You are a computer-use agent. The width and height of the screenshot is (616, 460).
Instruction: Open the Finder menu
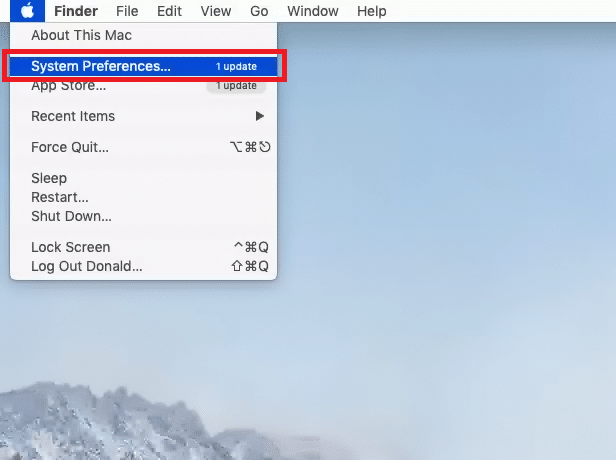[x=76, y=11]
